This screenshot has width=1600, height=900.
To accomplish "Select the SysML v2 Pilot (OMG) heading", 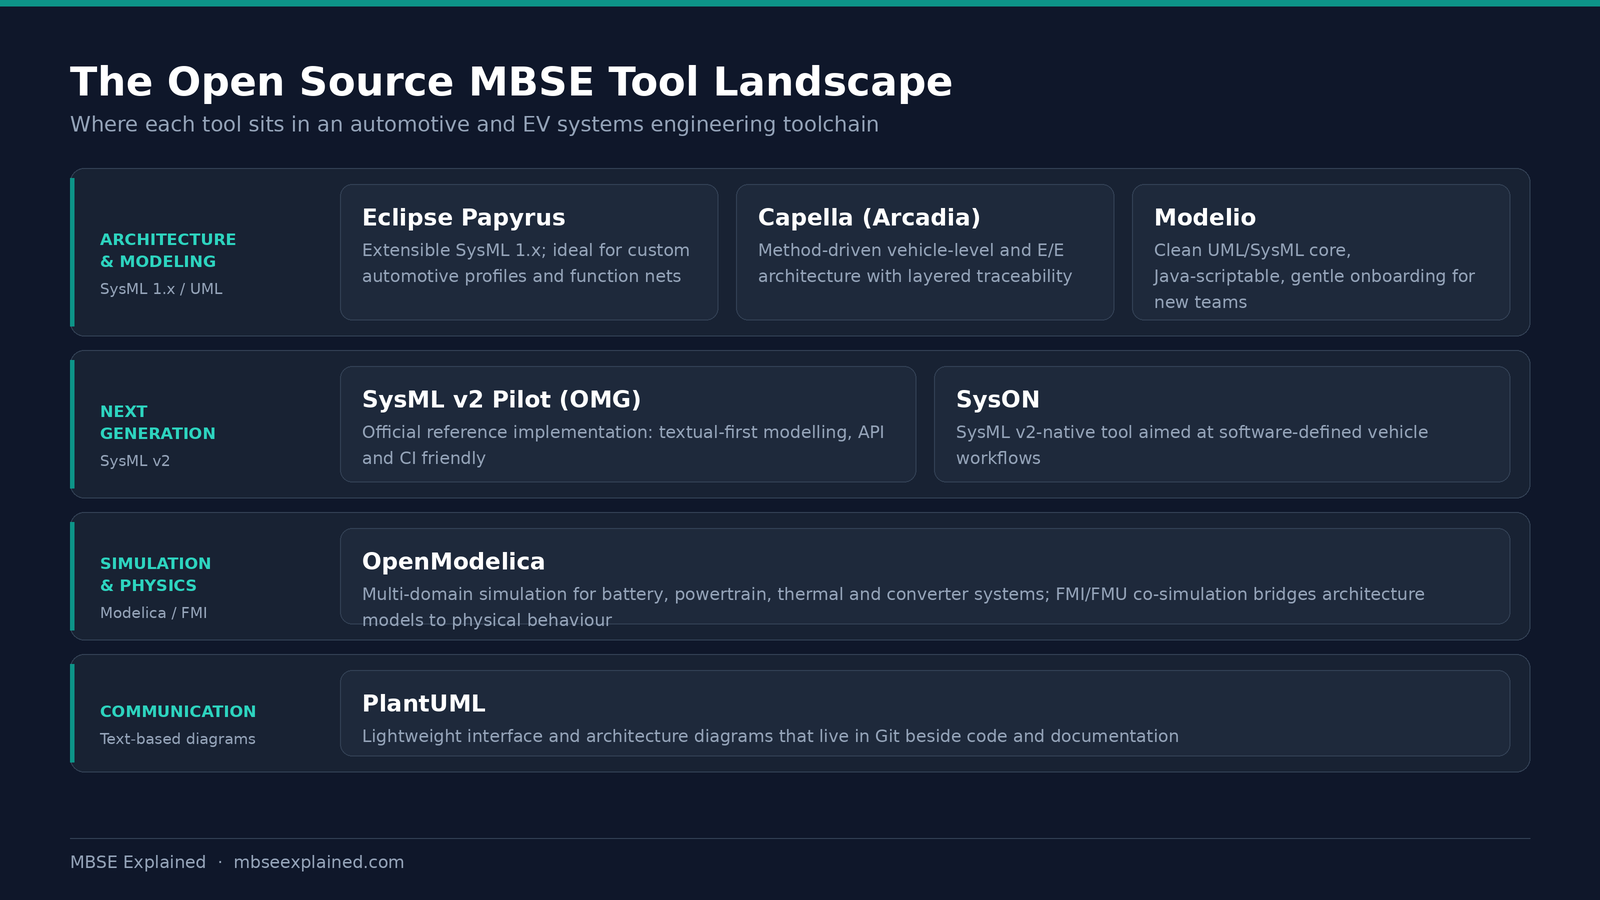I will [x=501, y=400].
